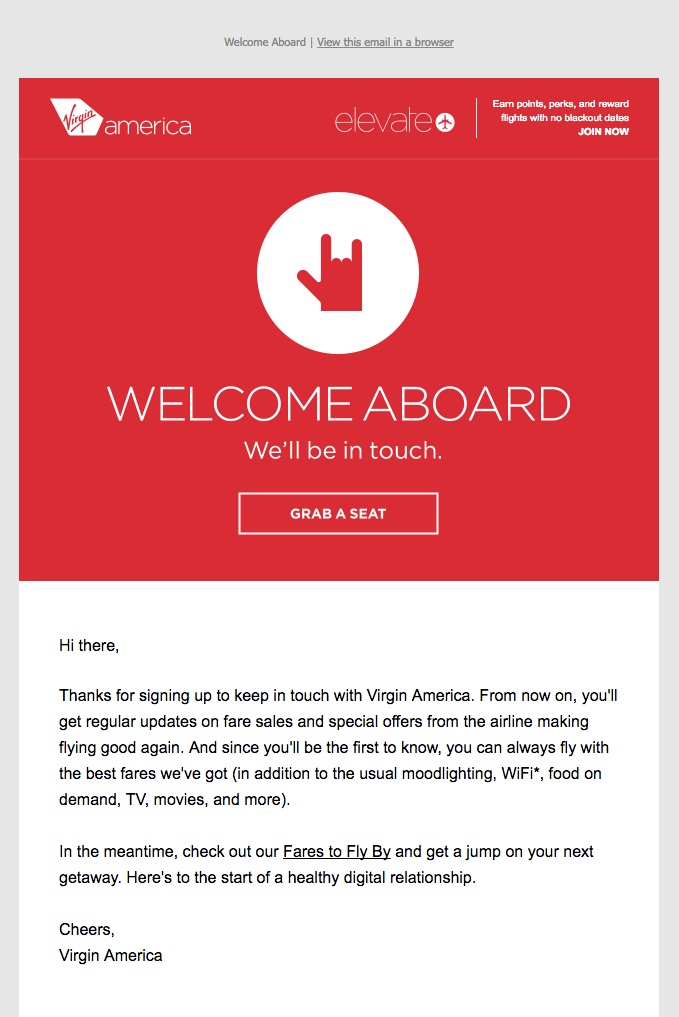Click the GRAB A SEAT button

pyautogui.click(x=339, y=514)
